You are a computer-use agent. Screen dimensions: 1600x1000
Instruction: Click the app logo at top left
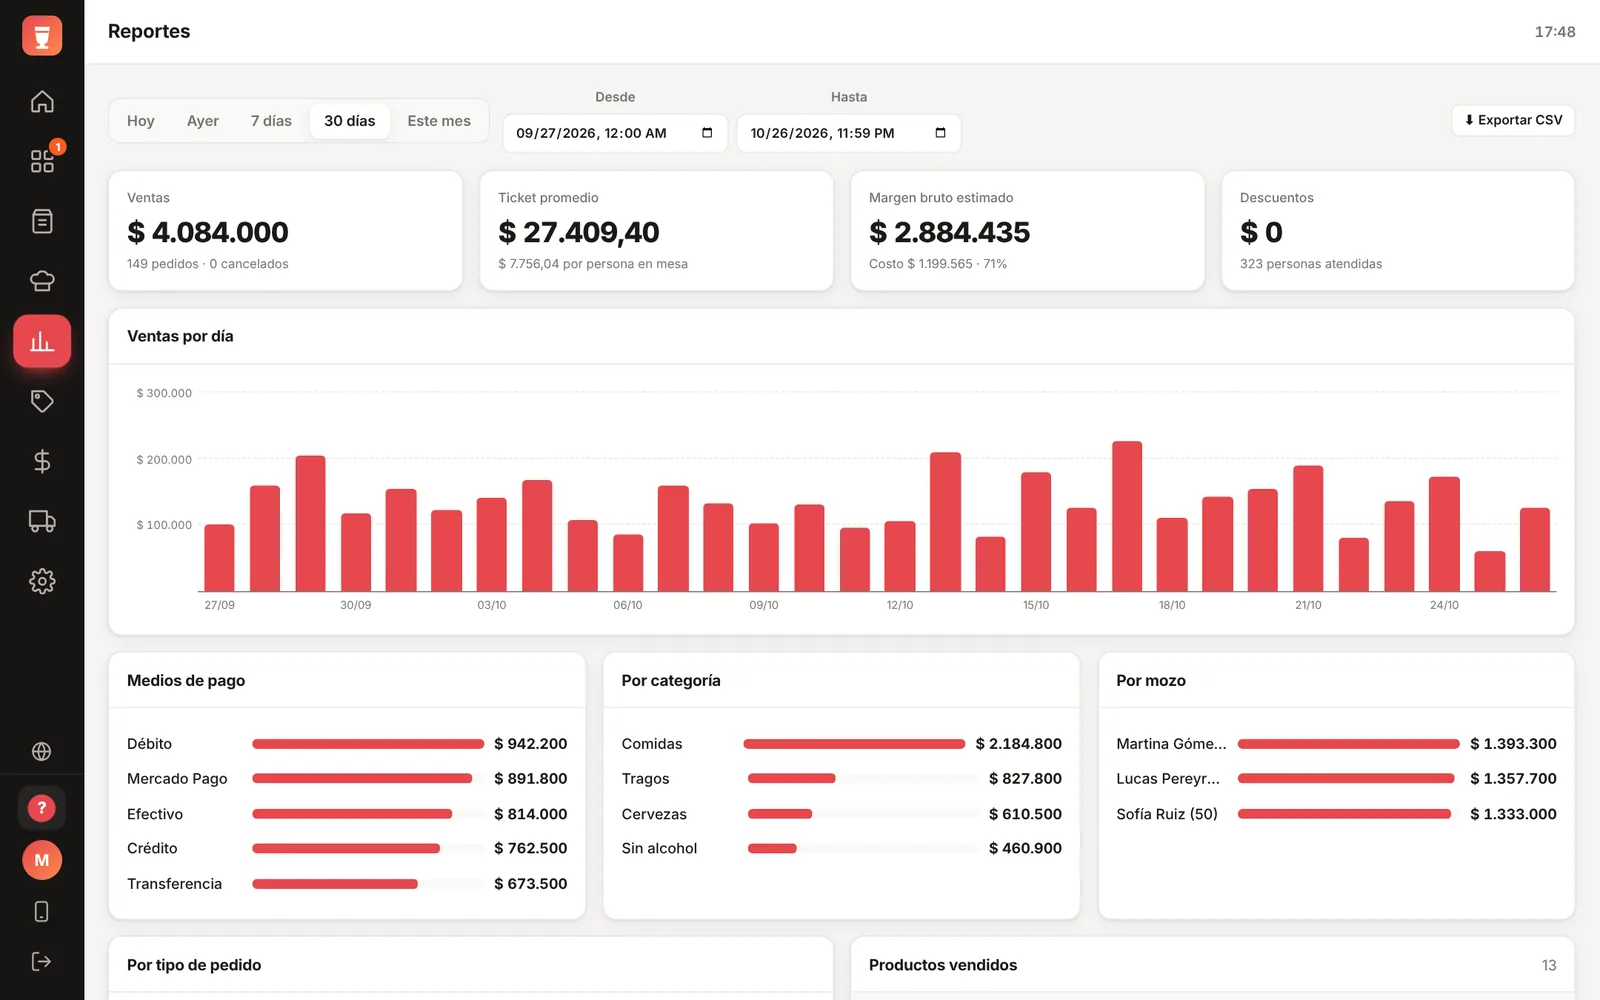point(42,36)
